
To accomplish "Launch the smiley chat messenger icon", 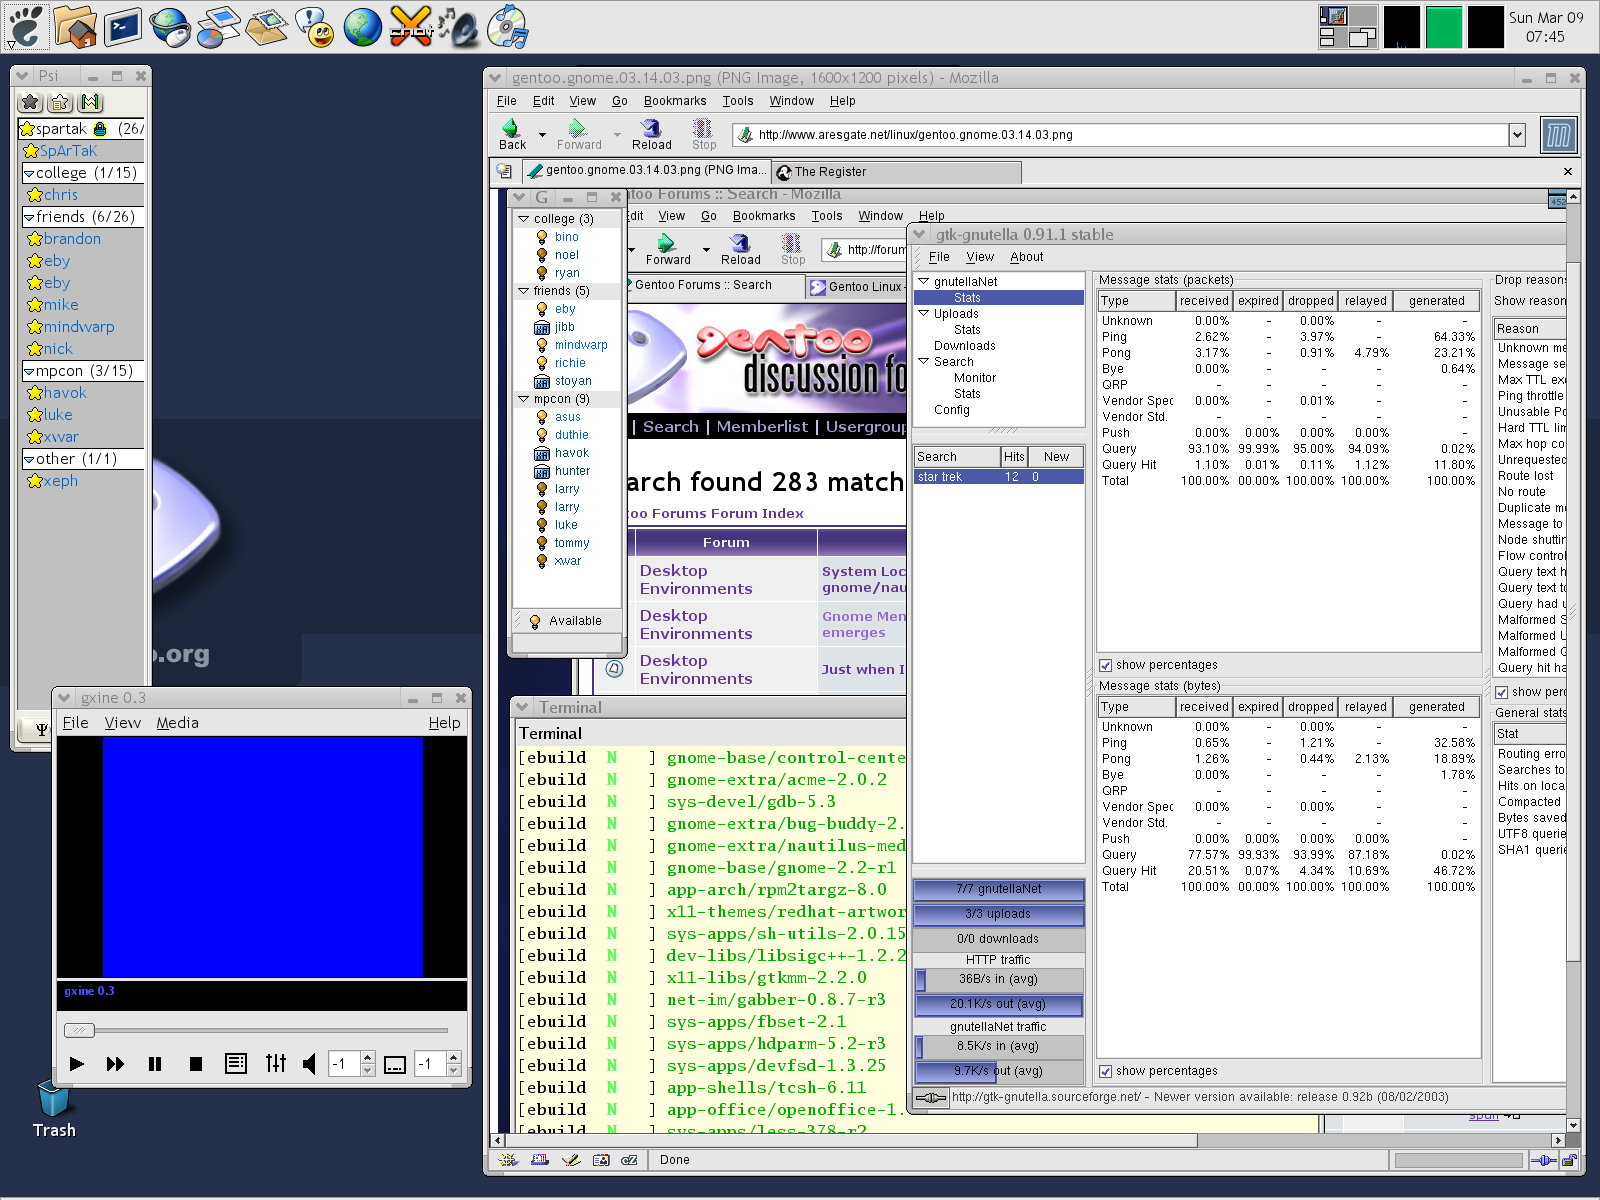I will tap(315, 27).
